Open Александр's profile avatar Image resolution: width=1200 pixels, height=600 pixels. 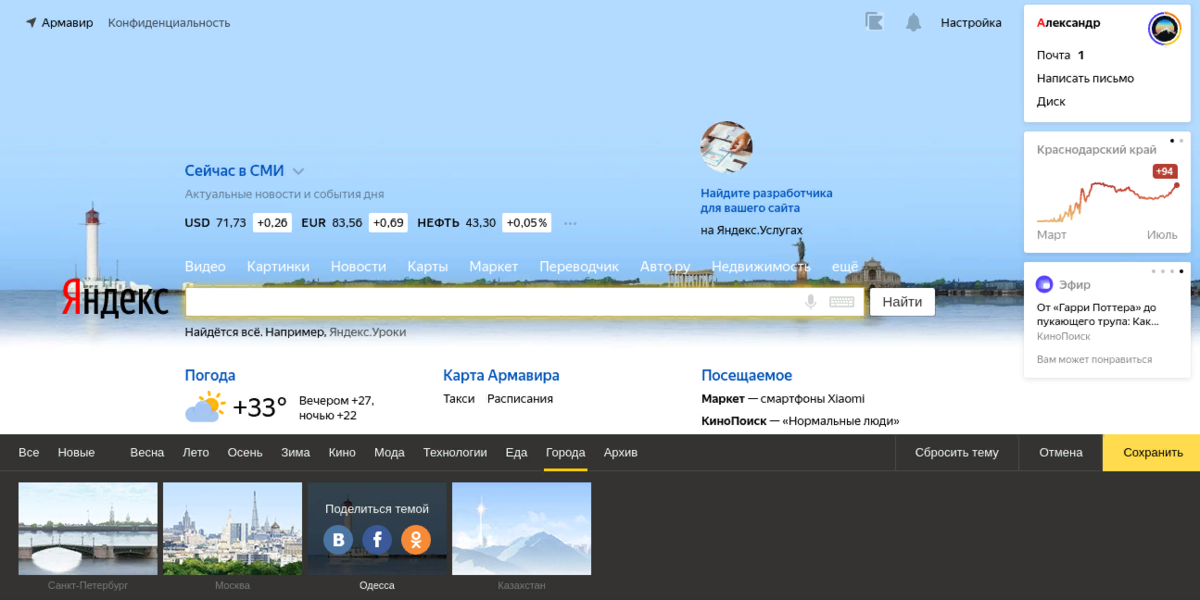pyautogui.click(x=1164, y=28)
